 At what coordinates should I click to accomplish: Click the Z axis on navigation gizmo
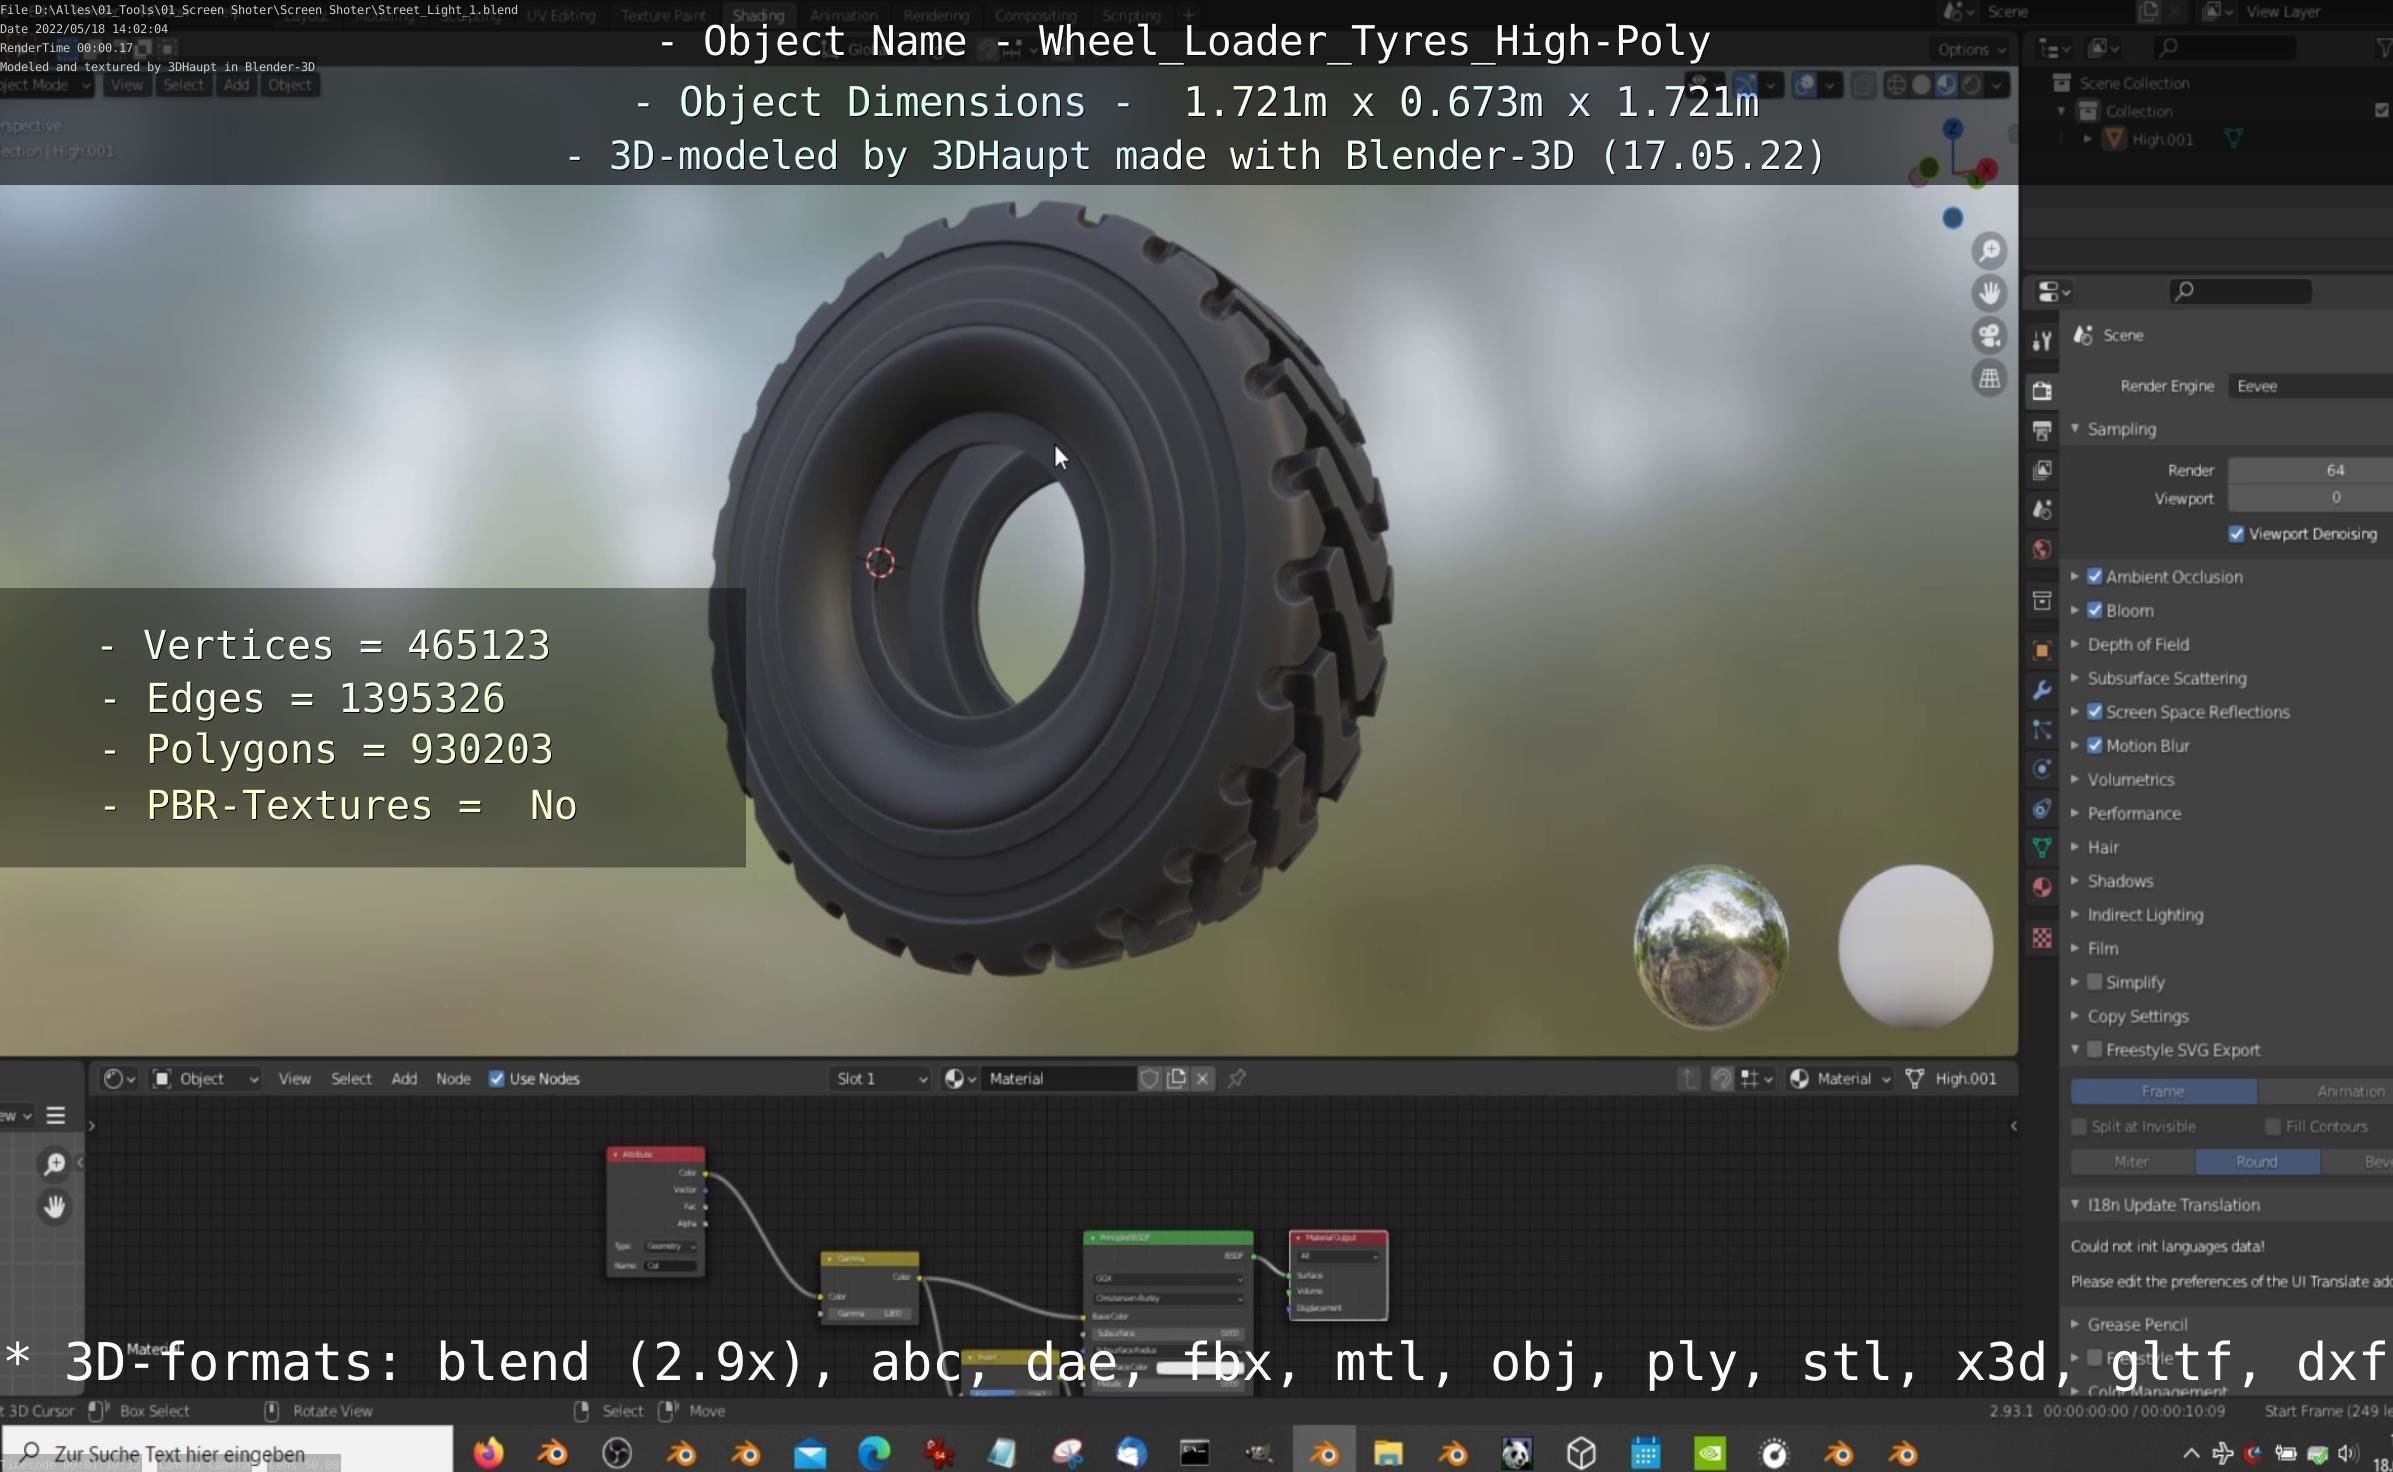1953,128
